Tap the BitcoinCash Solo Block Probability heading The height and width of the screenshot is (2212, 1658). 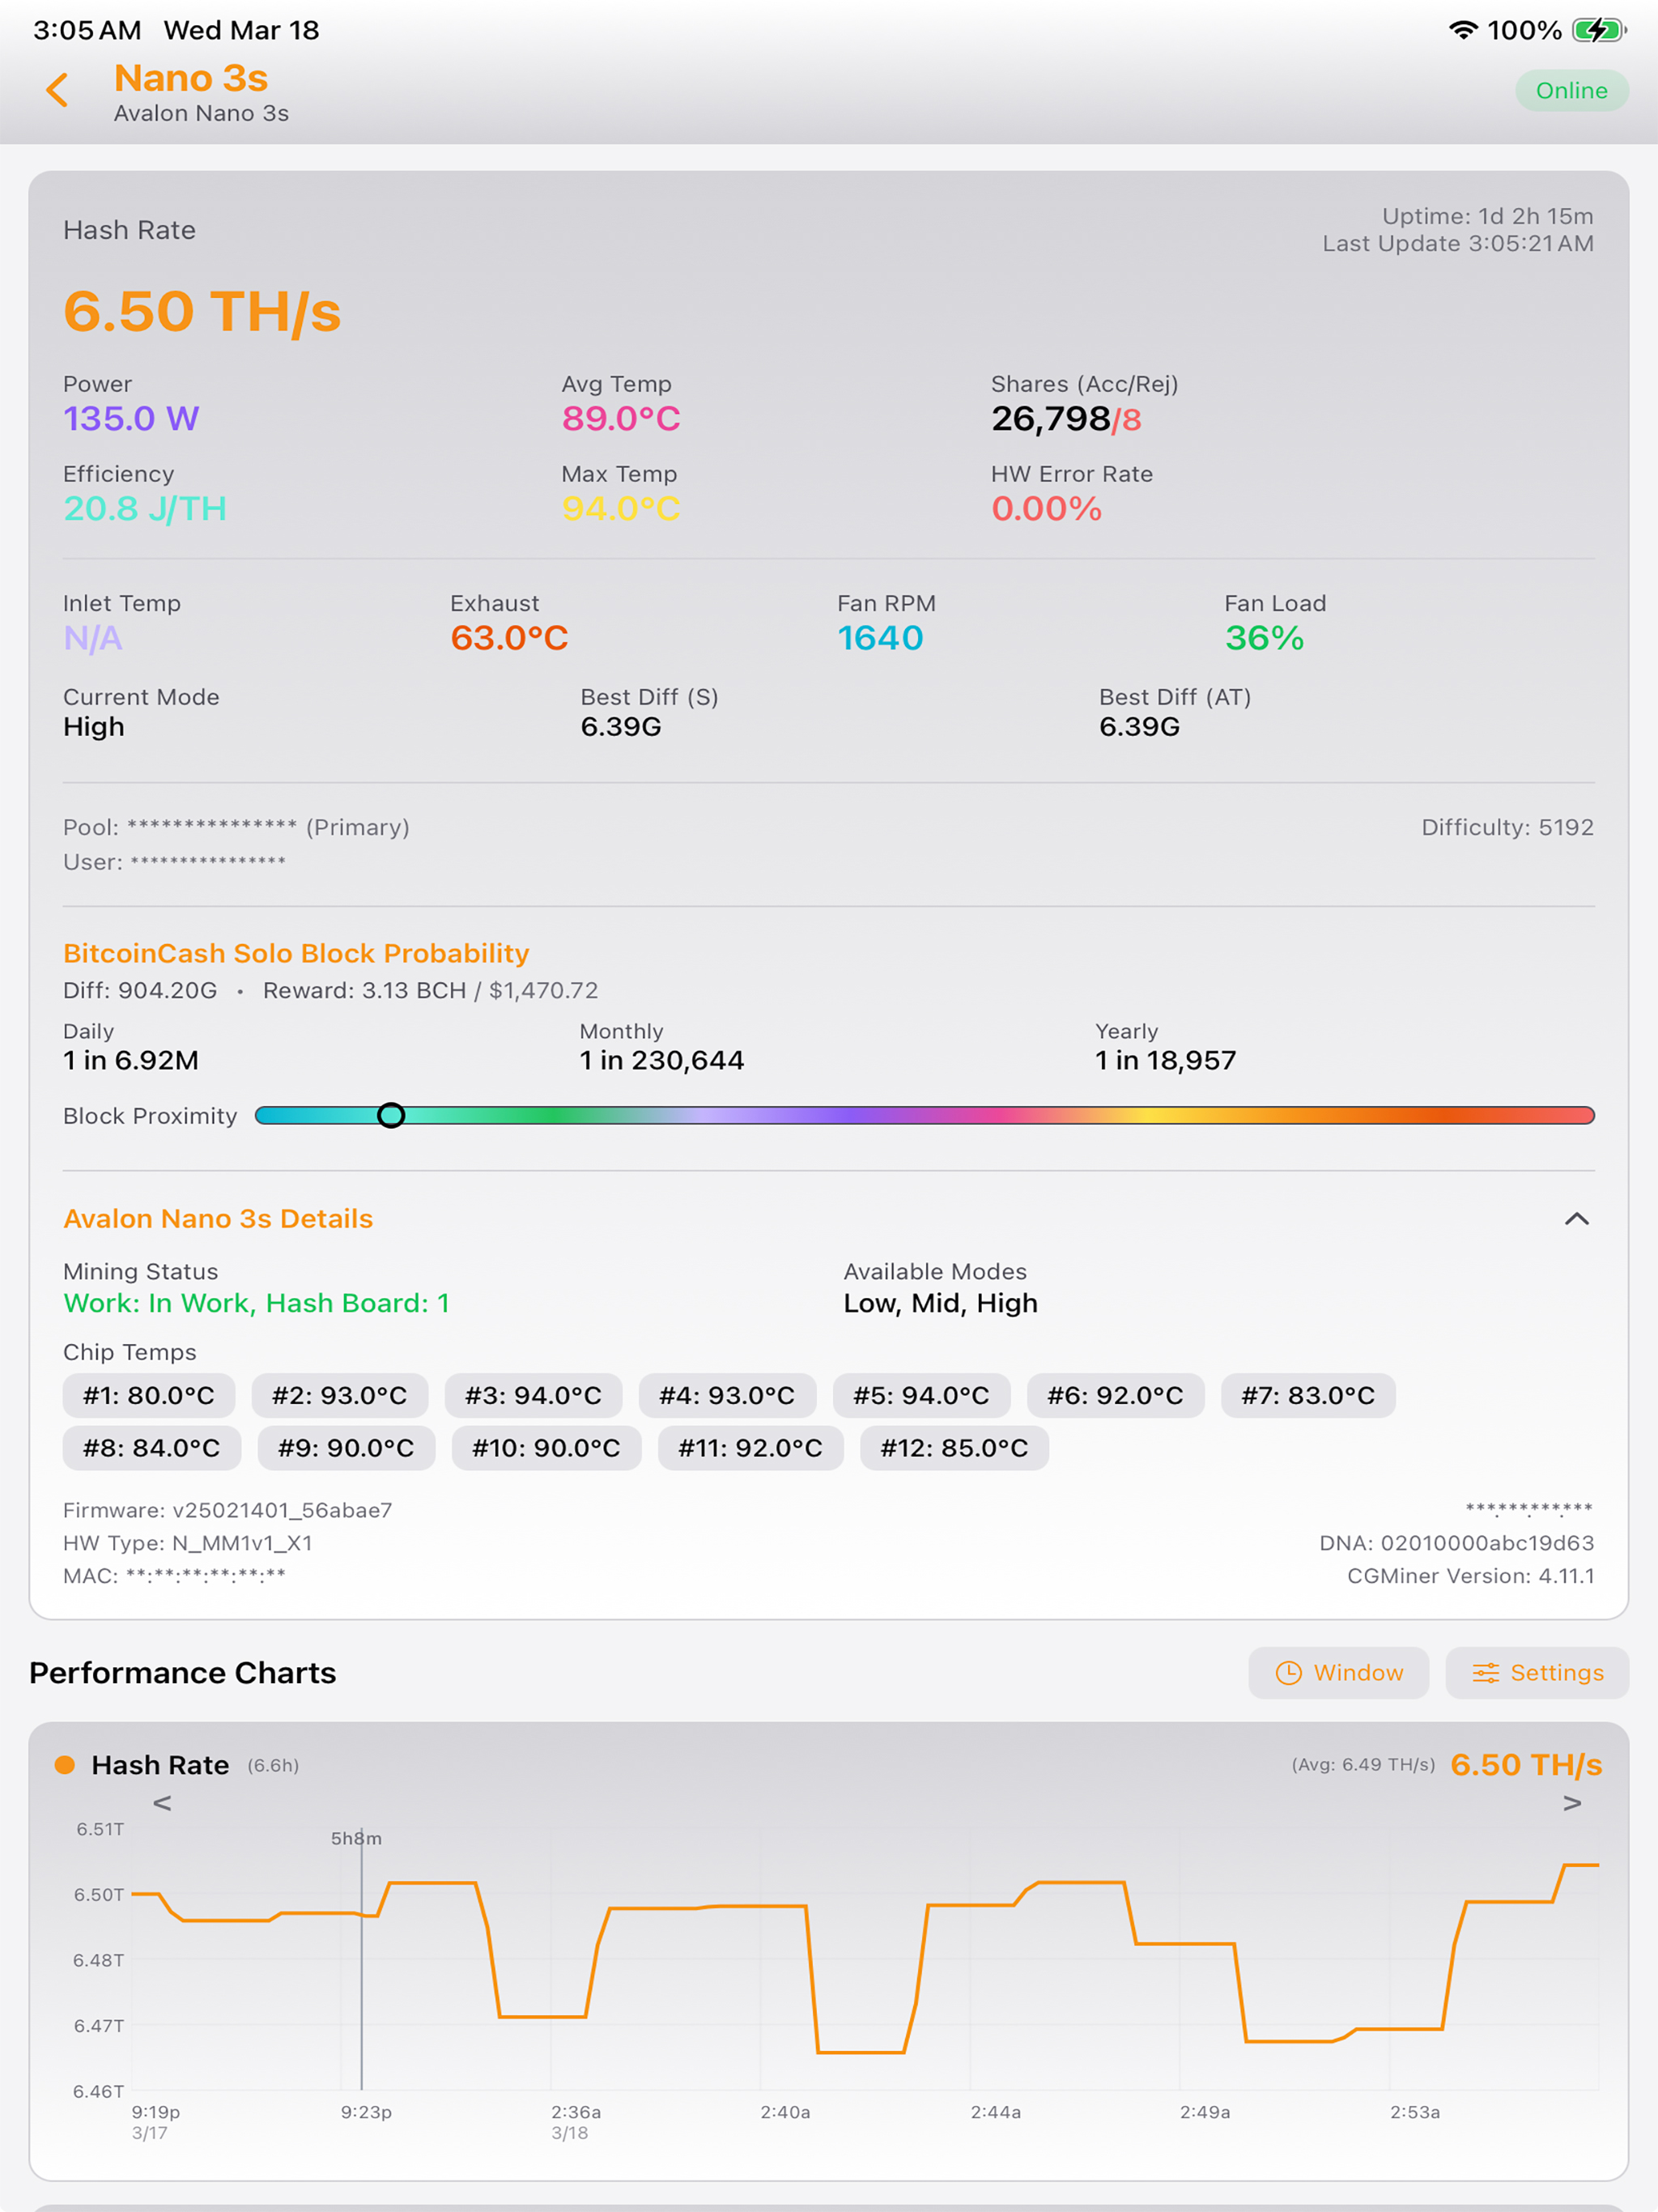coord(296,953)
